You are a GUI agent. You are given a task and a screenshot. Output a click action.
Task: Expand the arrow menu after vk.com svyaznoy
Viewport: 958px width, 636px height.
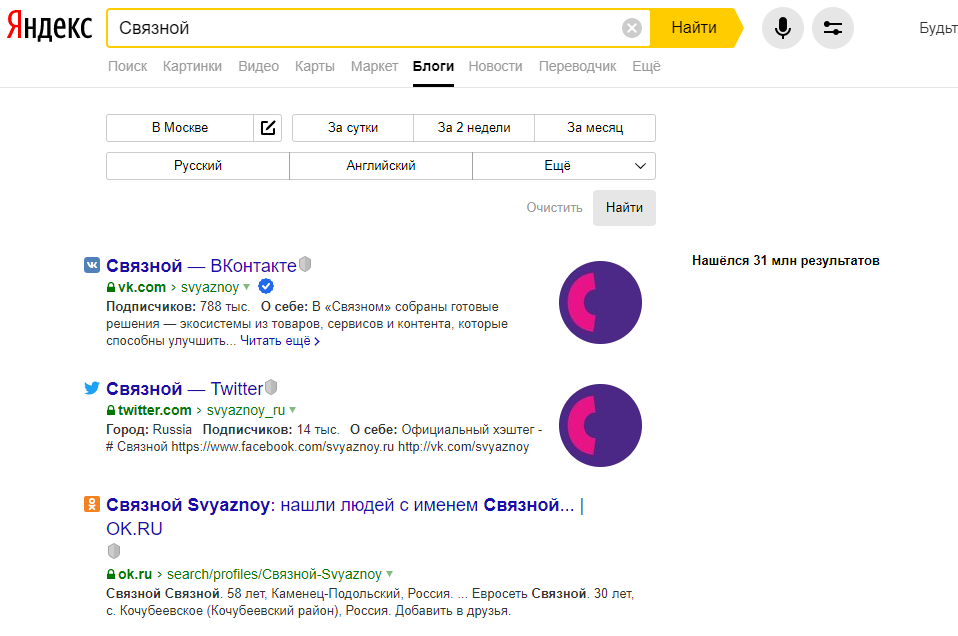point(246,287)
